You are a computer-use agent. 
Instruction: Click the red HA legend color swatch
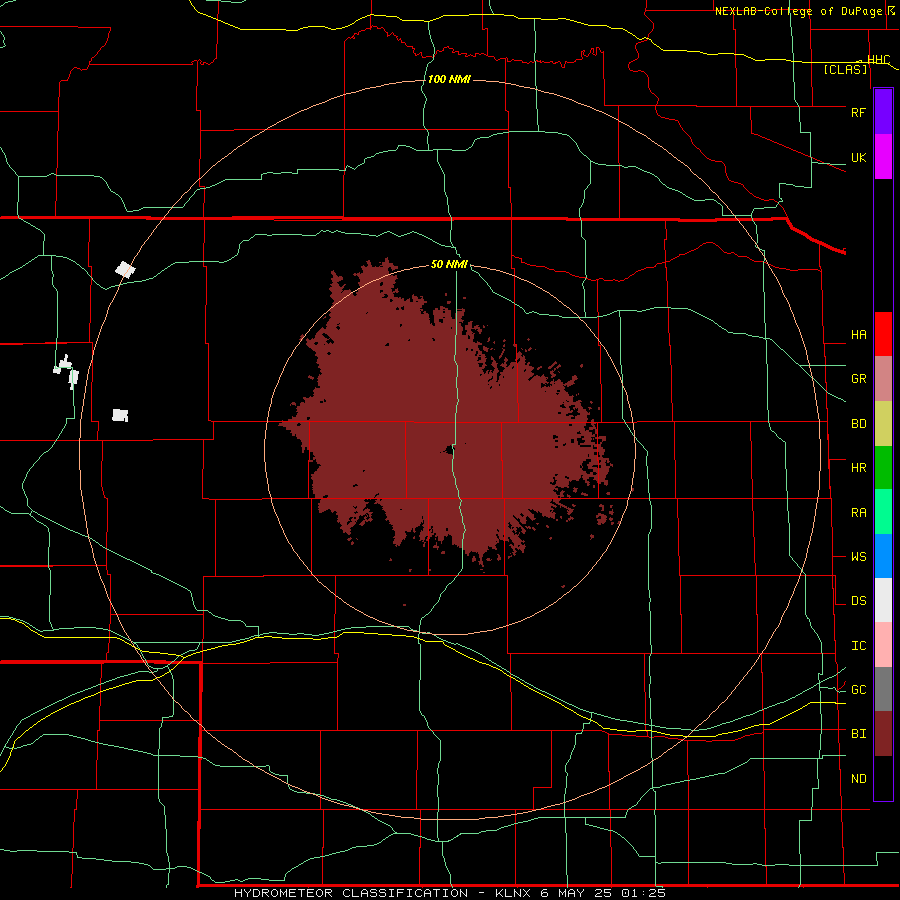point(883,334)
